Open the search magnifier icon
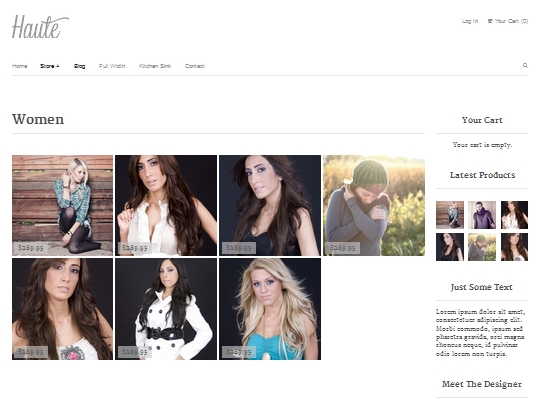Viewport: 540px width, 400px height. [525, 65]
